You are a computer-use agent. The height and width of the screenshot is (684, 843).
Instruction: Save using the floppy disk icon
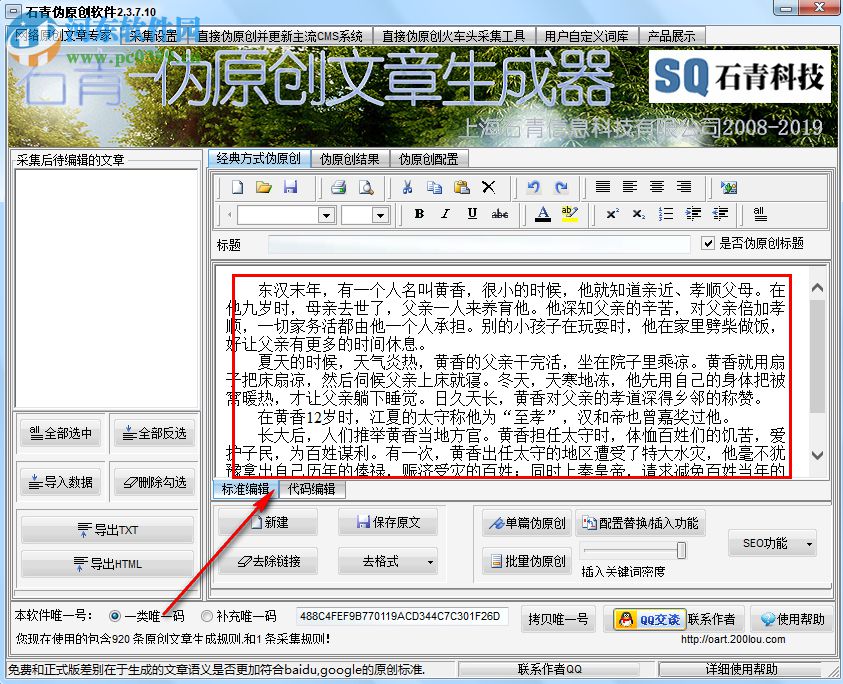point(290,187)
